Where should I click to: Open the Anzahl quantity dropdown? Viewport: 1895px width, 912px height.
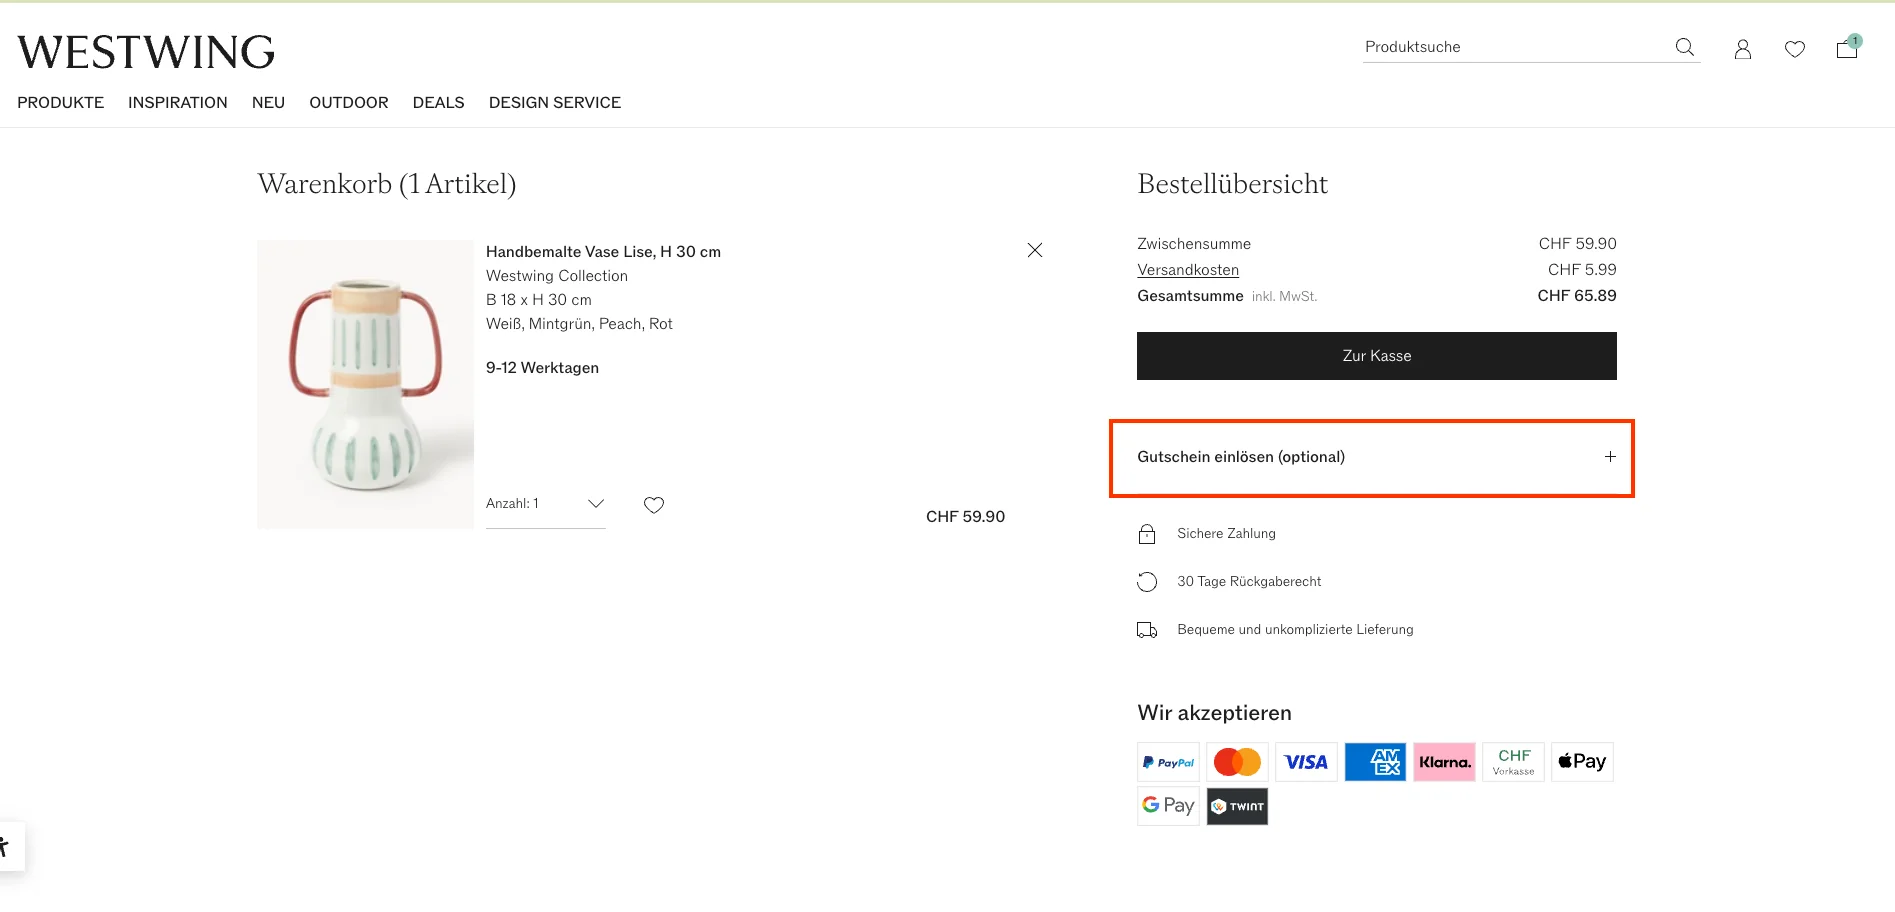point(546,504)
